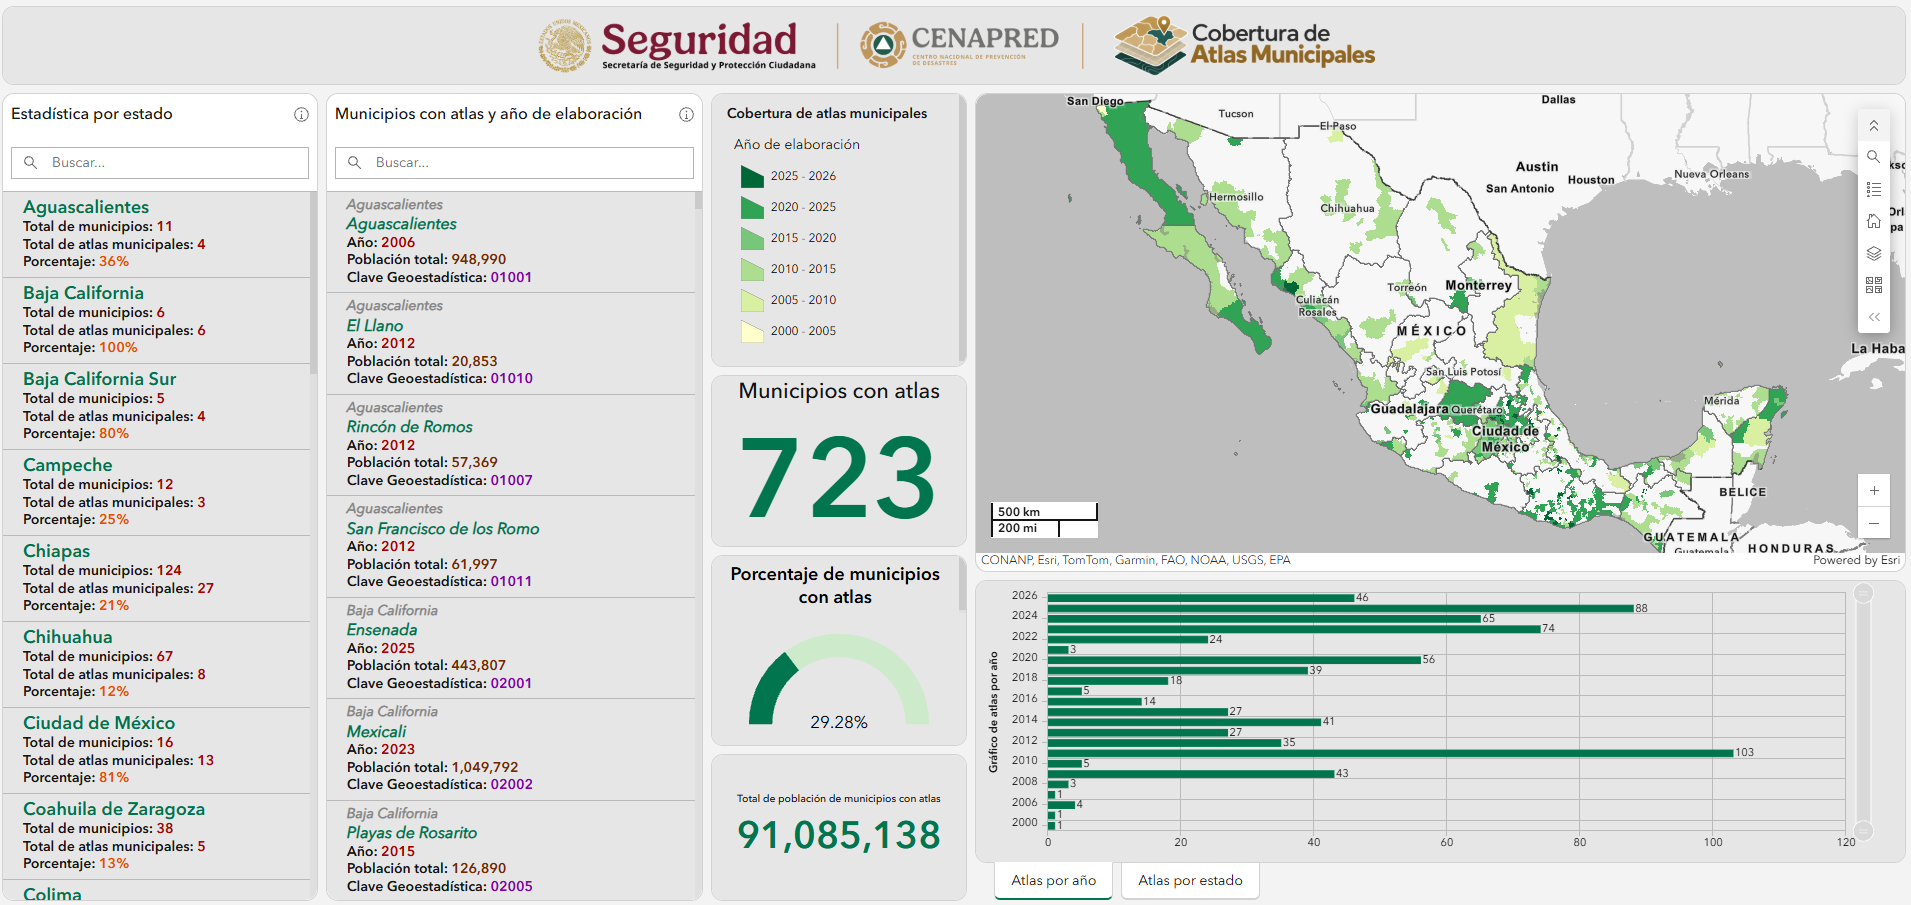
Task: Click top handle of chart vertical slider
Action: click(1863, 593)
